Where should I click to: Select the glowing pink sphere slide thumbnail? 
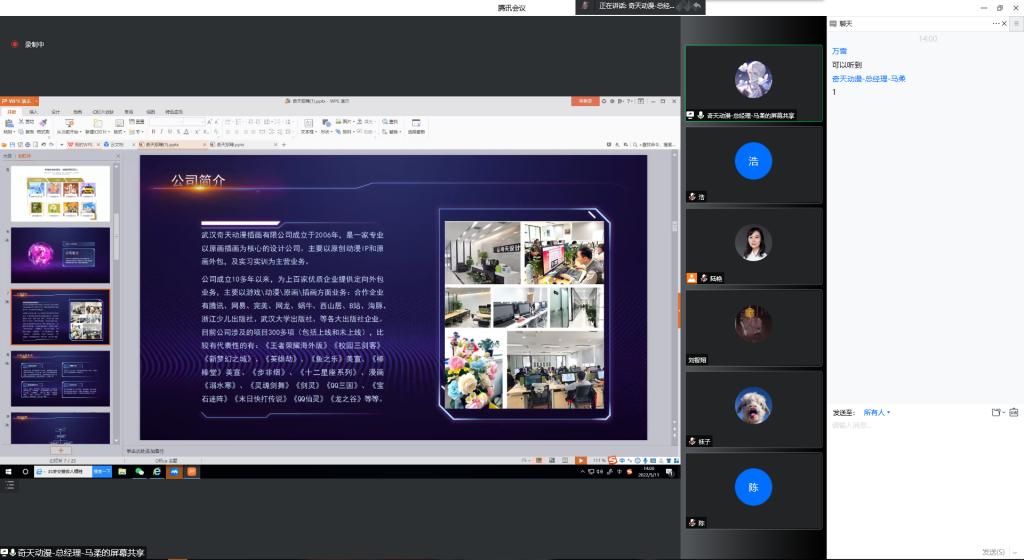click(x=61, y=255)
